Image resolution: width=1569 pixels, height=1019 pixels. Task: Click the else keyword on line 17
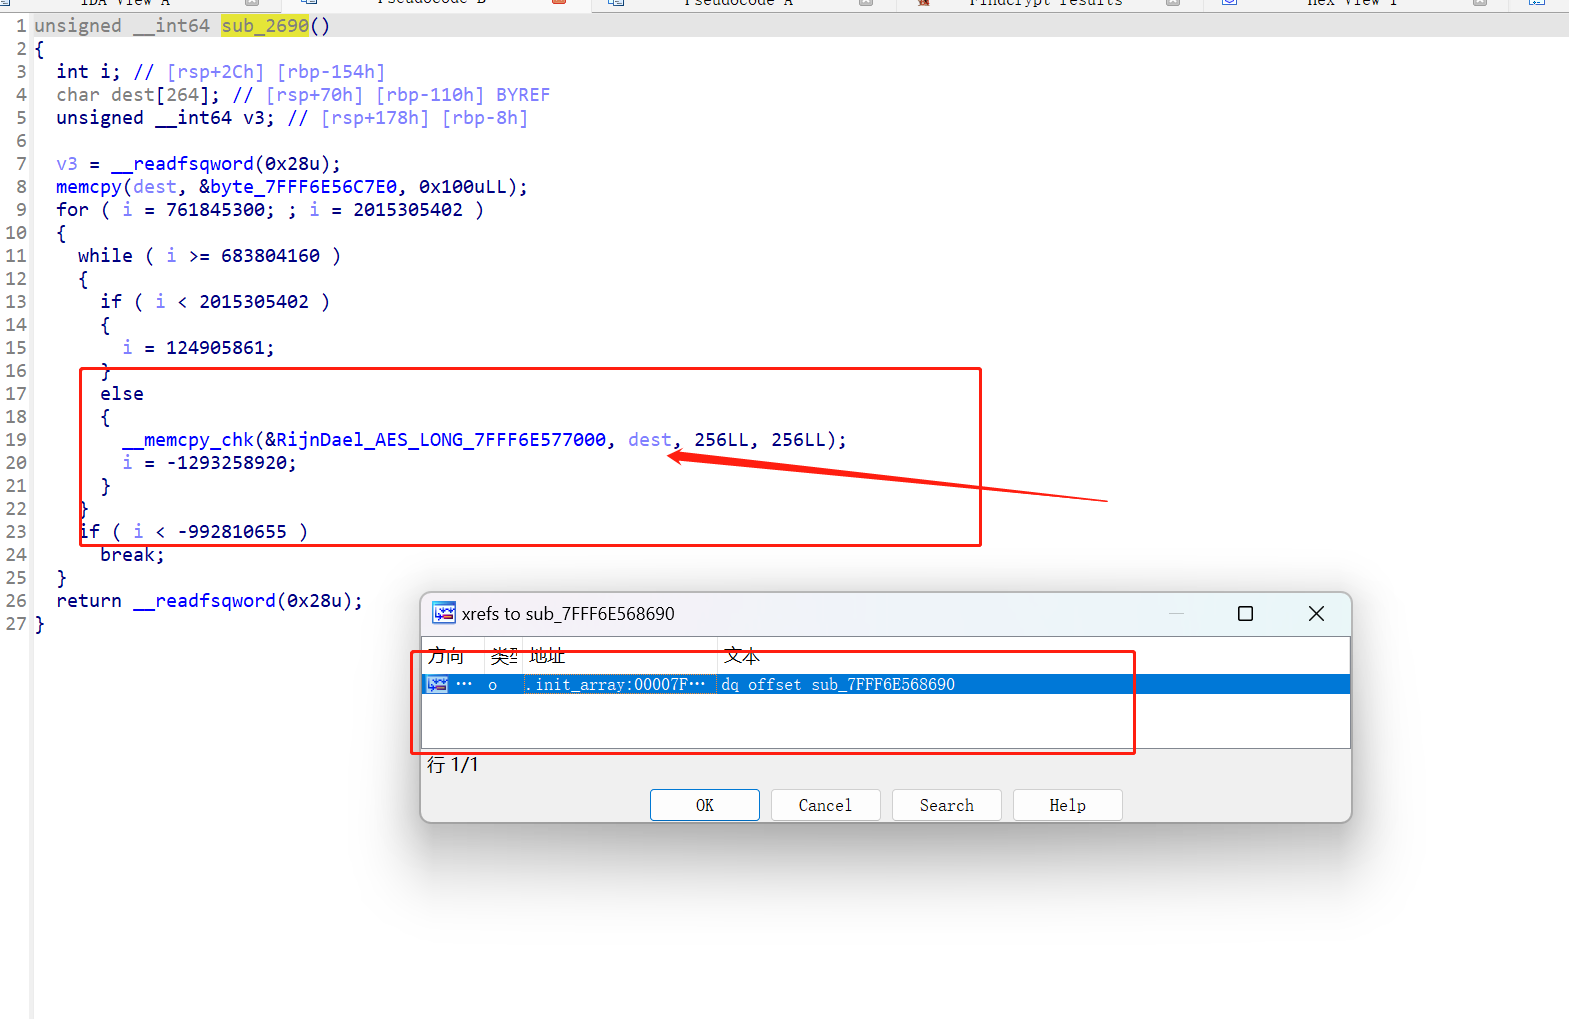tap(122, 394)
